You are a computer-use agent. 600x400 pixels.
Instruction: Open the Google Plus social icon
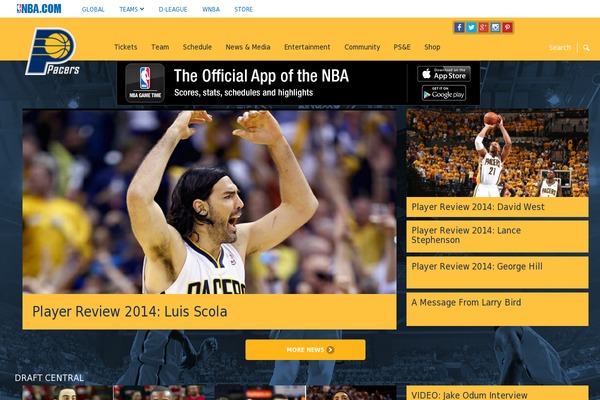483,28
